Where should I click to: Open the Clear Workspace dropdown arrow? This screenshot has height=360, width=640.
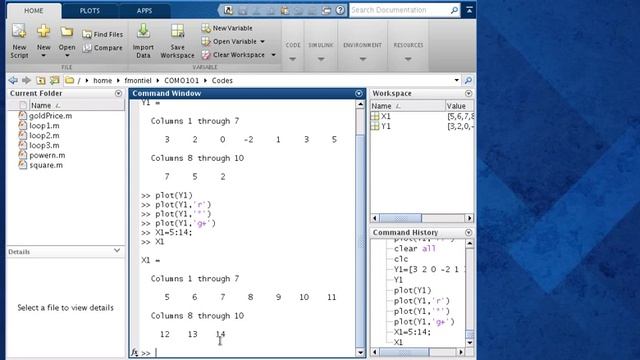[273, 55]
